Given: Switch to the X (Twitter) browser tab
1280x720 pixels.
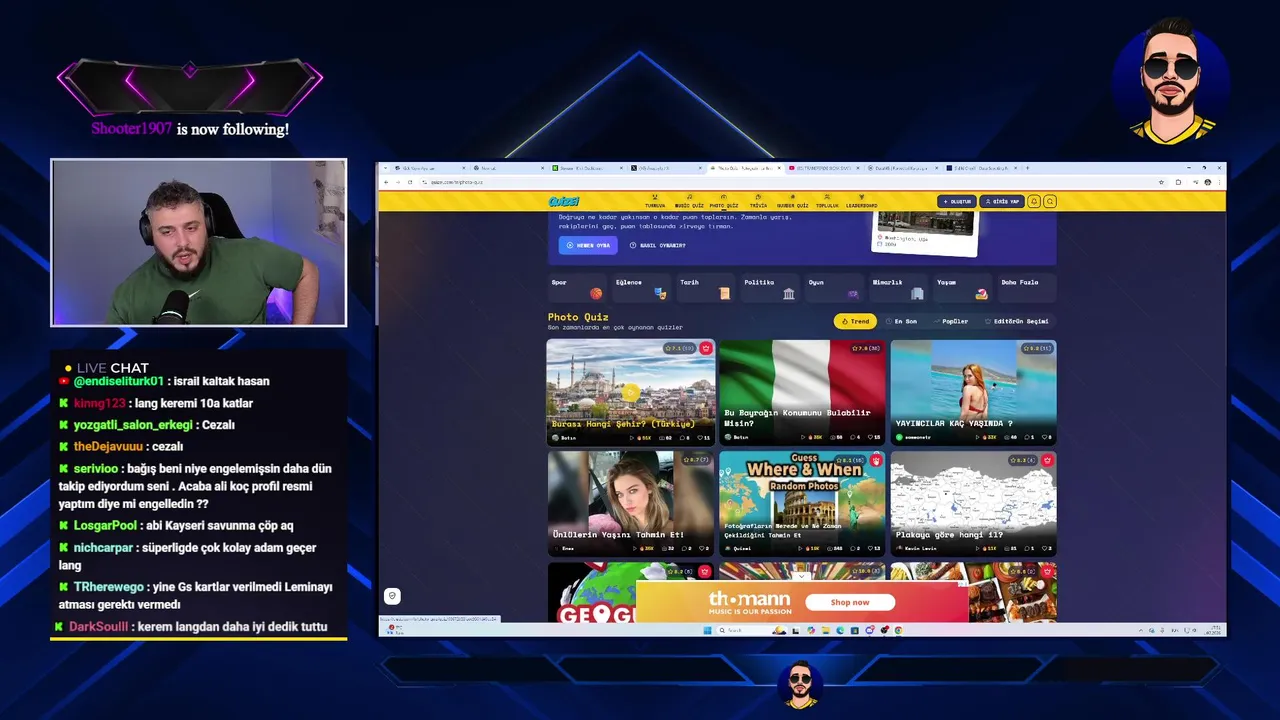Looking at the screenshot, I should click(x=667, y=168).
